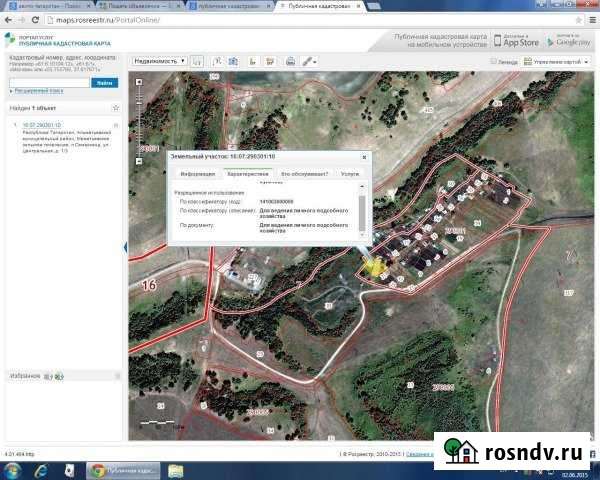Screen dimensions: 600x480
Task: Click the star icon beside found results
Action: (x=116, y=107)
